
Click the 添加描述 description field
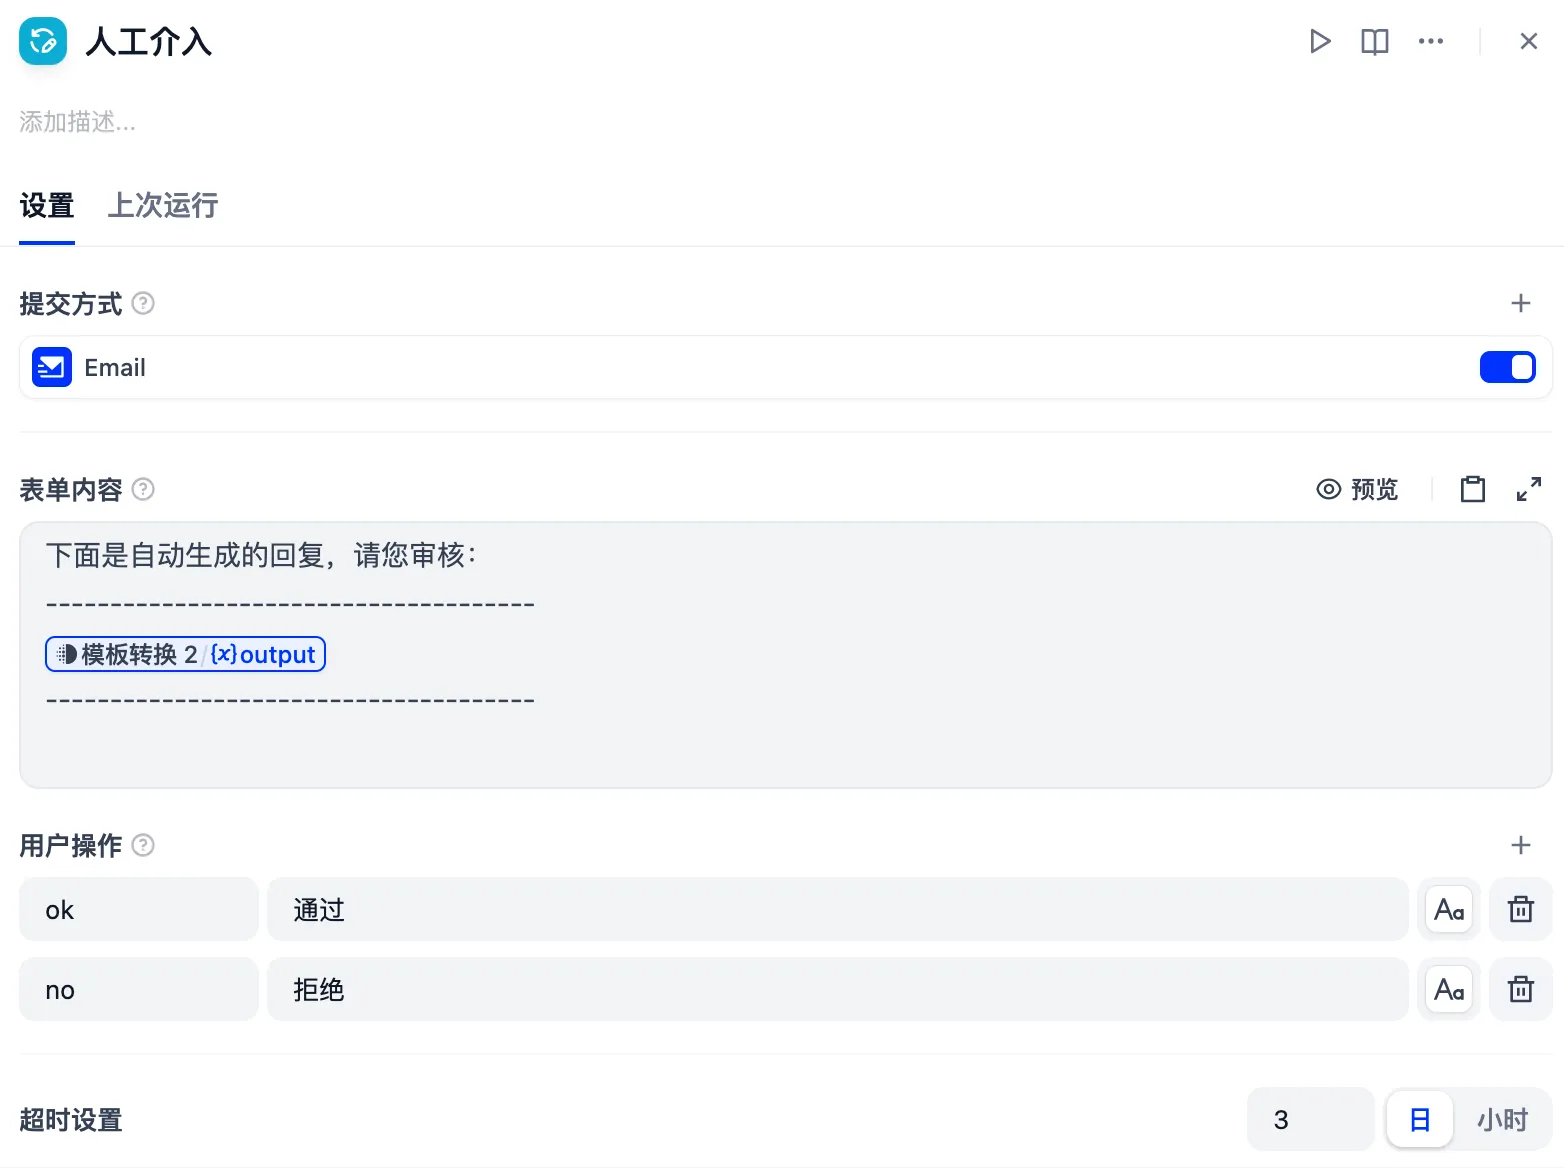(78, 122)
